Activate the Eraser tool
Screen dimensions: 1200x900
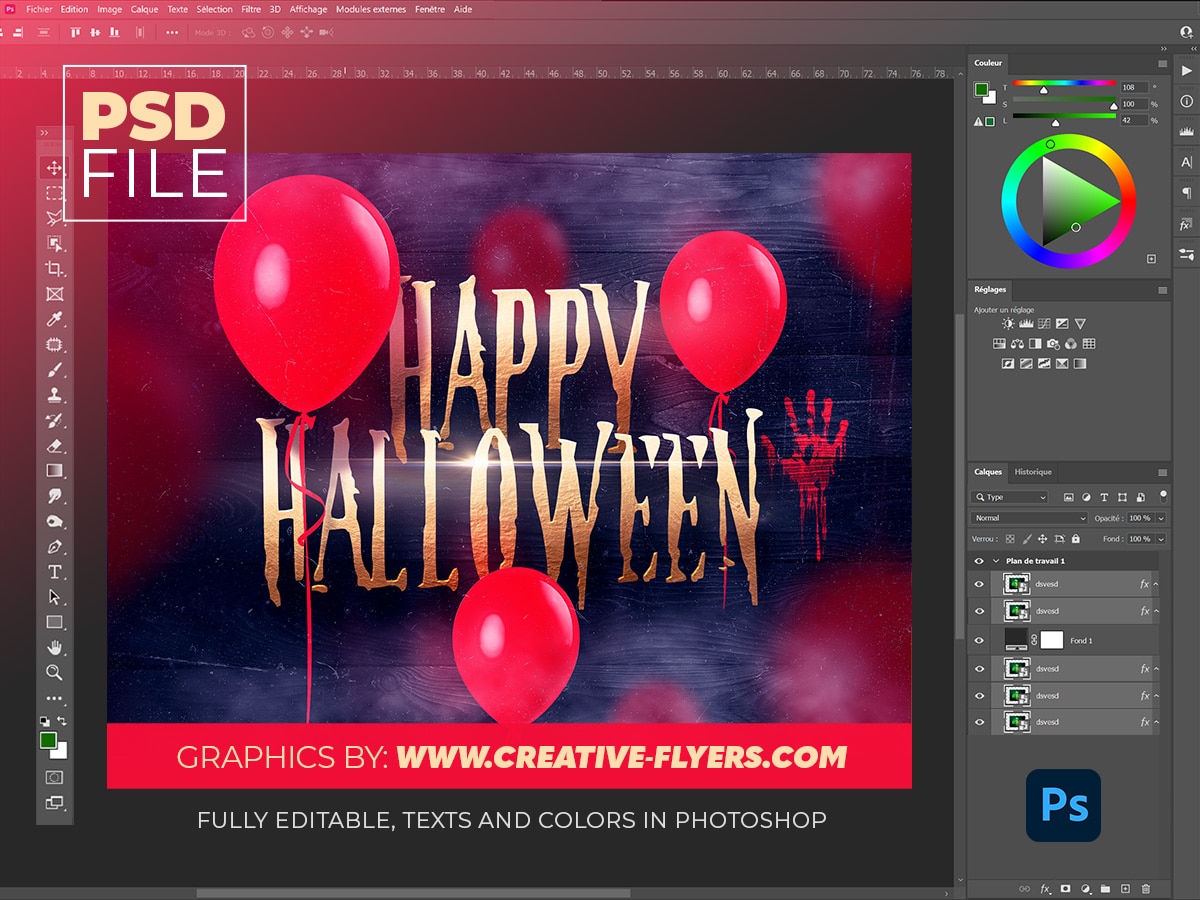pyautogui.click(x=55, y=446)
